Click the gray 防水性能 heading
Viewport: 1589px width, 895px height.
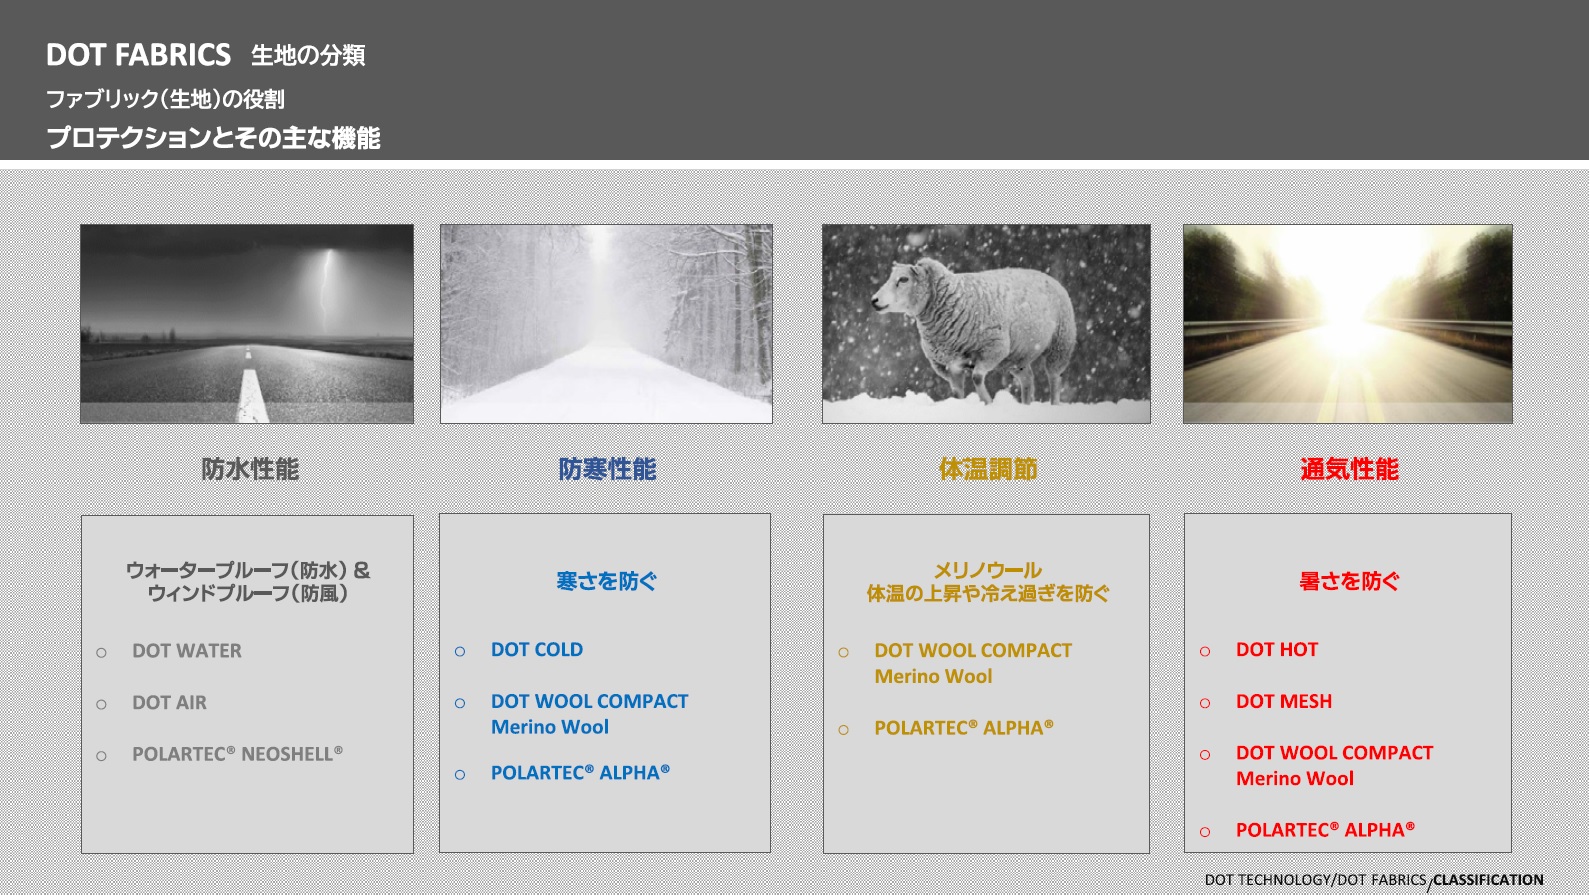click(x=250, y=469)
